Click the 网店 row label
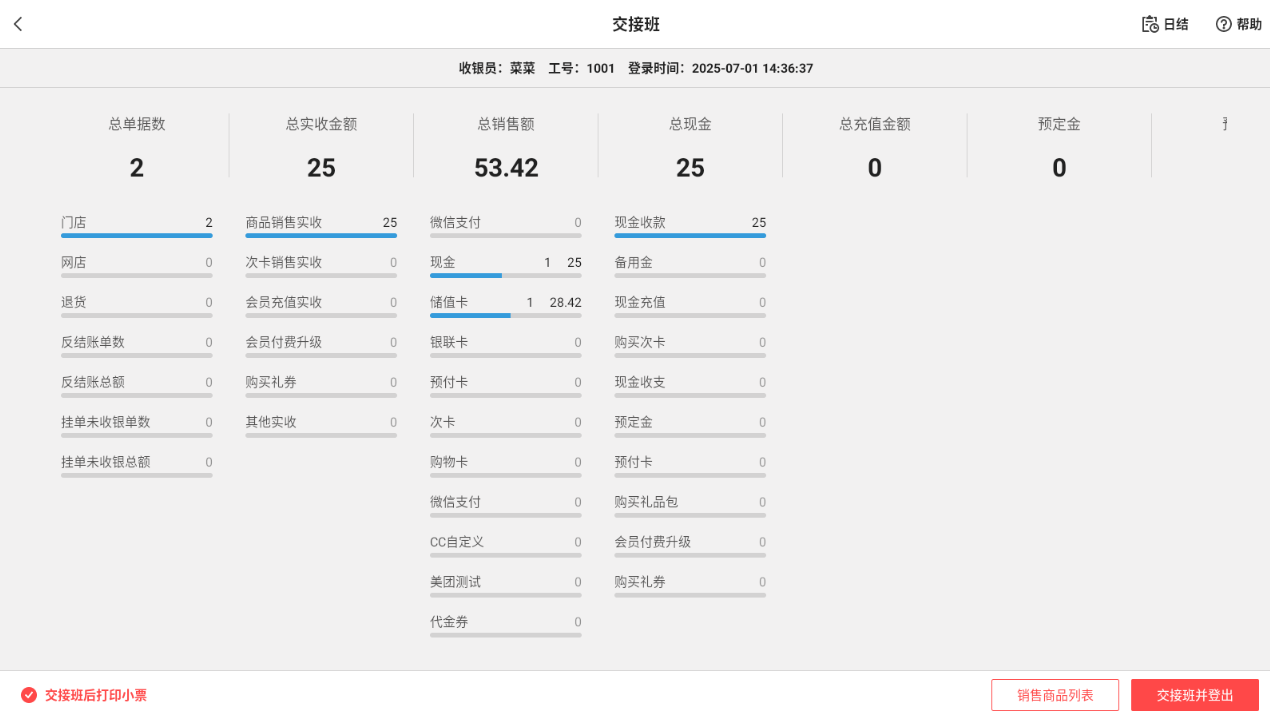This screenshot has width=1270, height=718. pyautogui.click(x=74, y=262)
